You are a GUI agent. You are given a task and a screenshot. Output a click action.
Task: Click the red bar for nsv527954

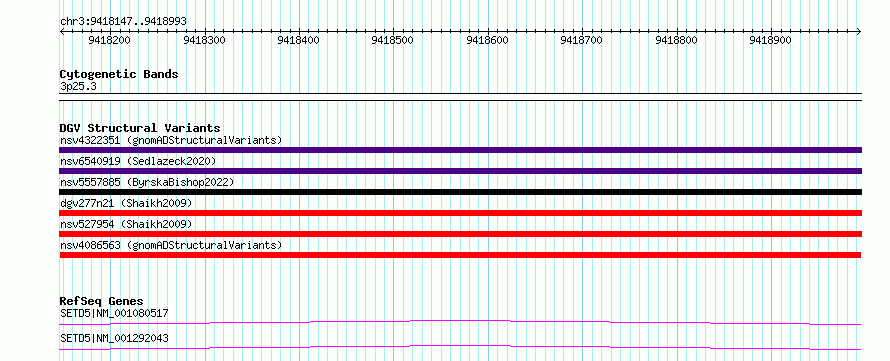tap(460, 234)
